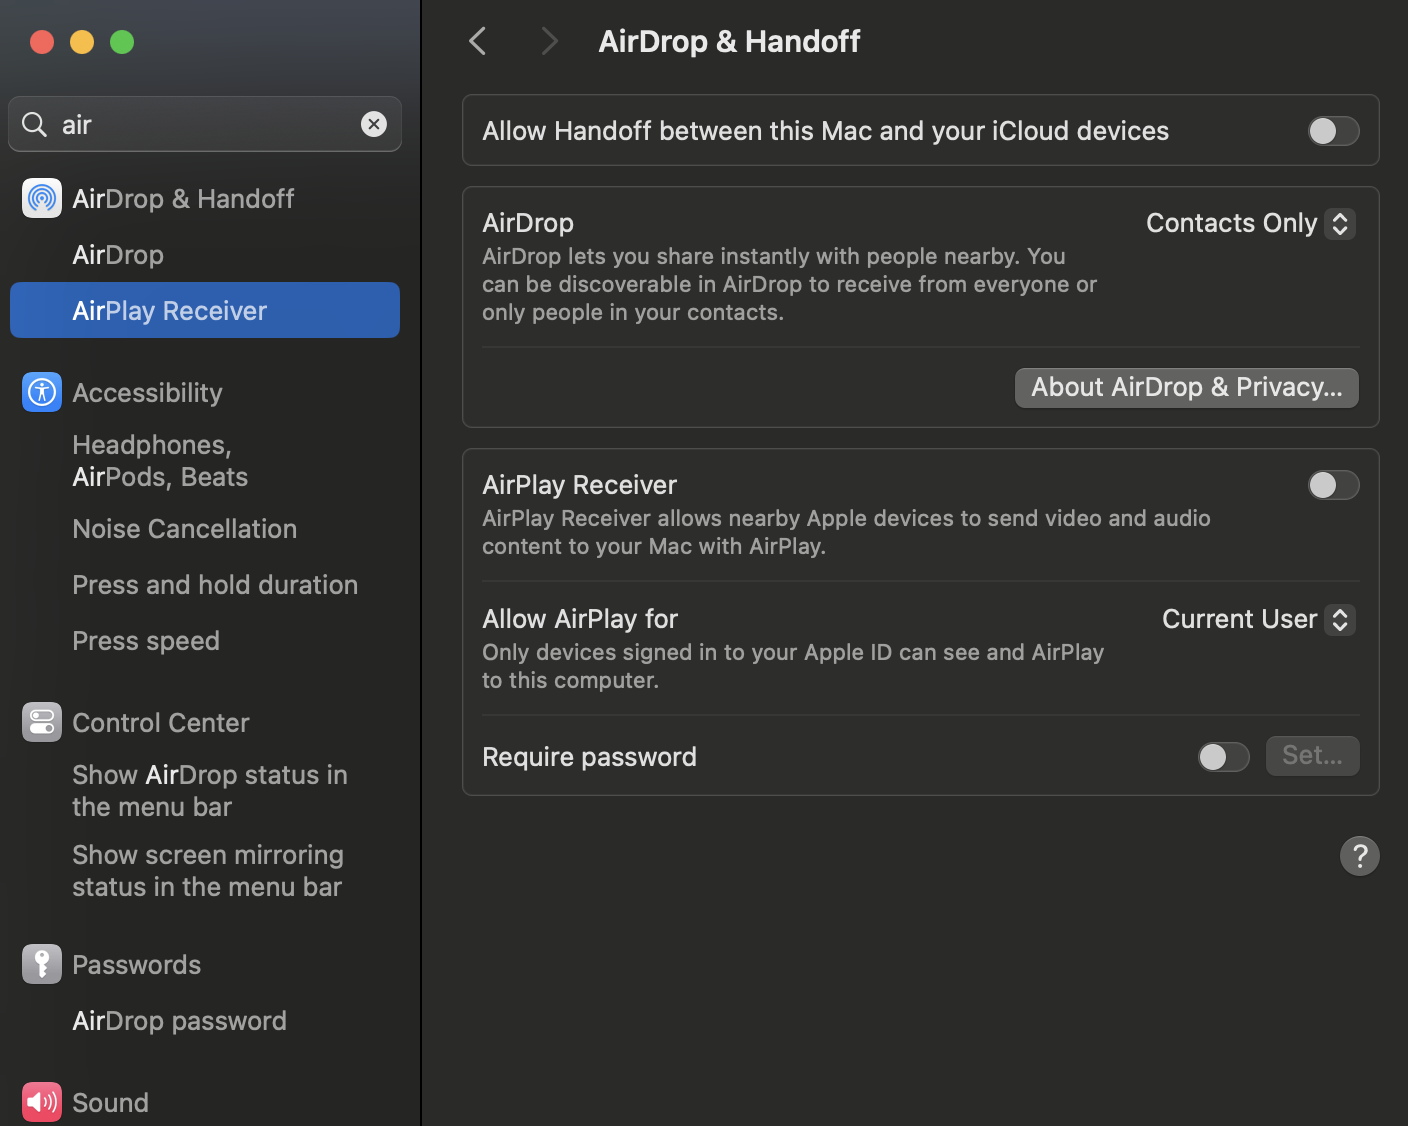Click the Control Center sidebar label

point(161,723)
